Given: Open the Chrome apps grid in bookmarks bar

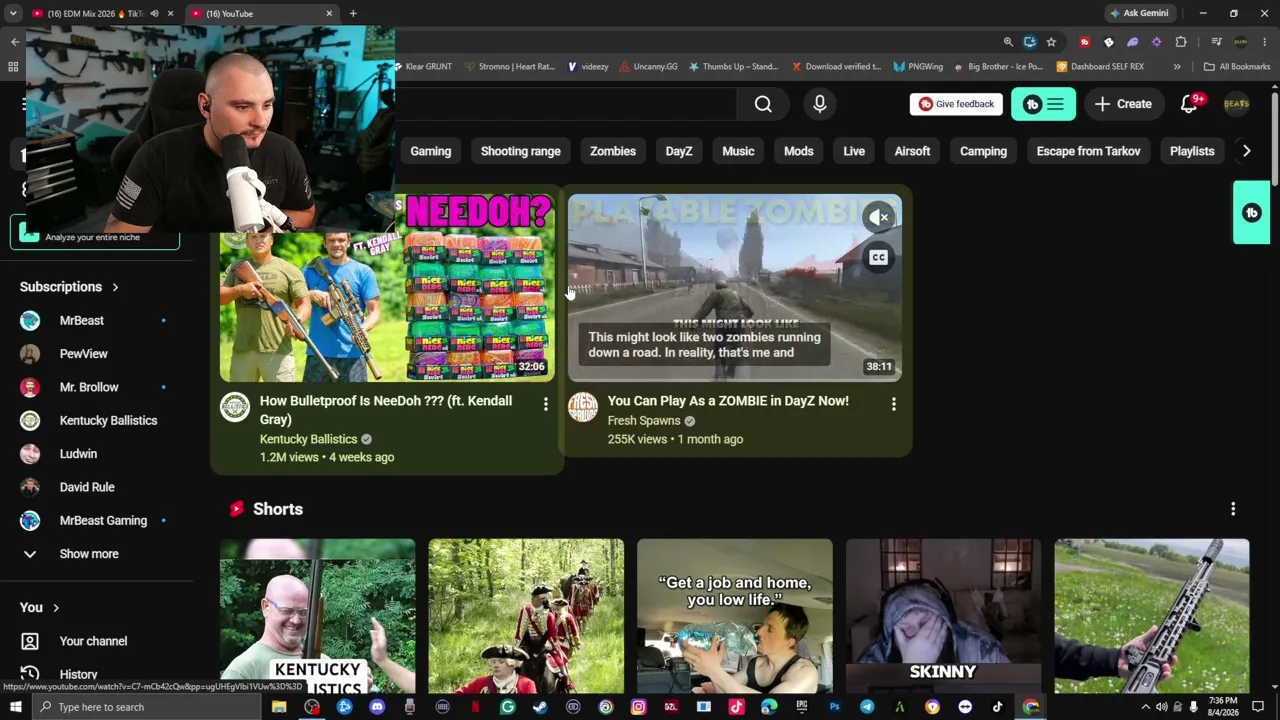Looking at the screenshot, I should point(13,67).
